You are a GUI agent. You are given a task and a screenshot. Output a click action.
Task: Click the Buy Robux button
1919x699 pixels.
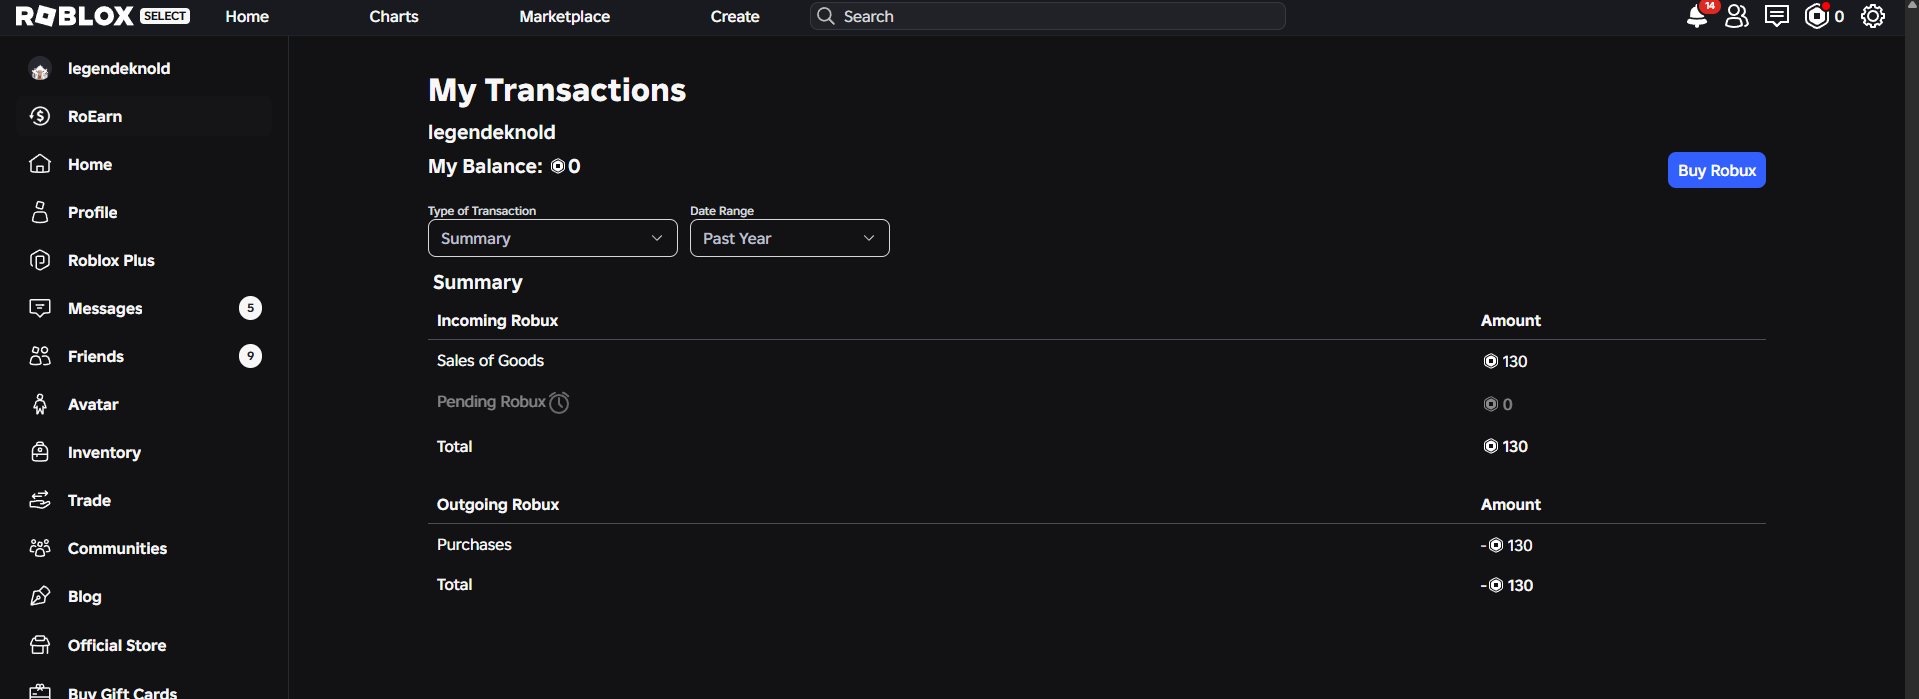pos(1716,170)
